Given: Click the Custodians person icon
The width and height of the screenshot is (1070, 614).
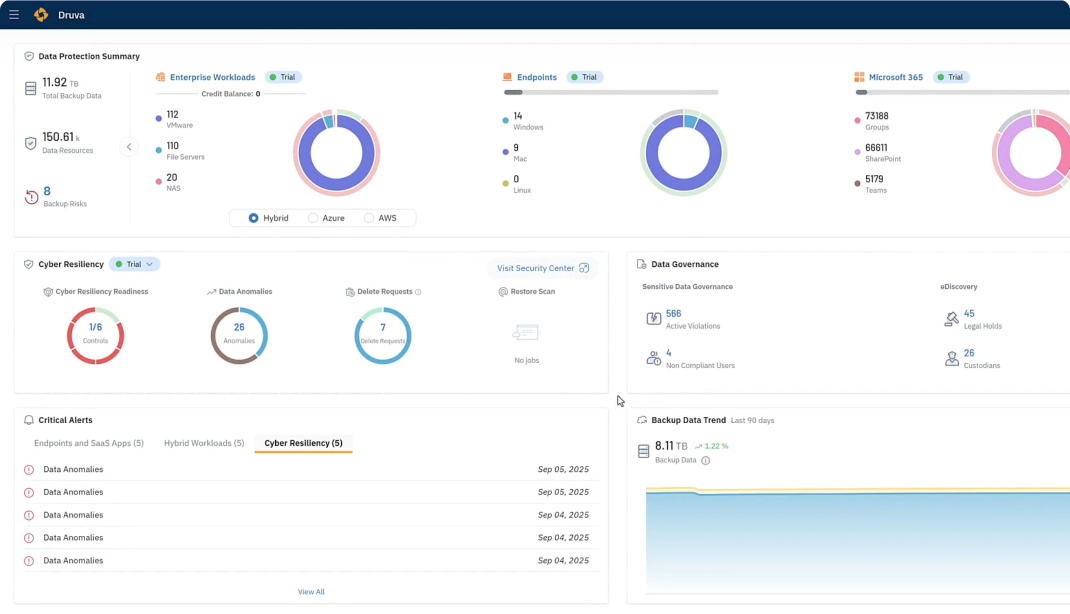Looking at the screenshot, I should pyautogui.click(x=951, y=358).
